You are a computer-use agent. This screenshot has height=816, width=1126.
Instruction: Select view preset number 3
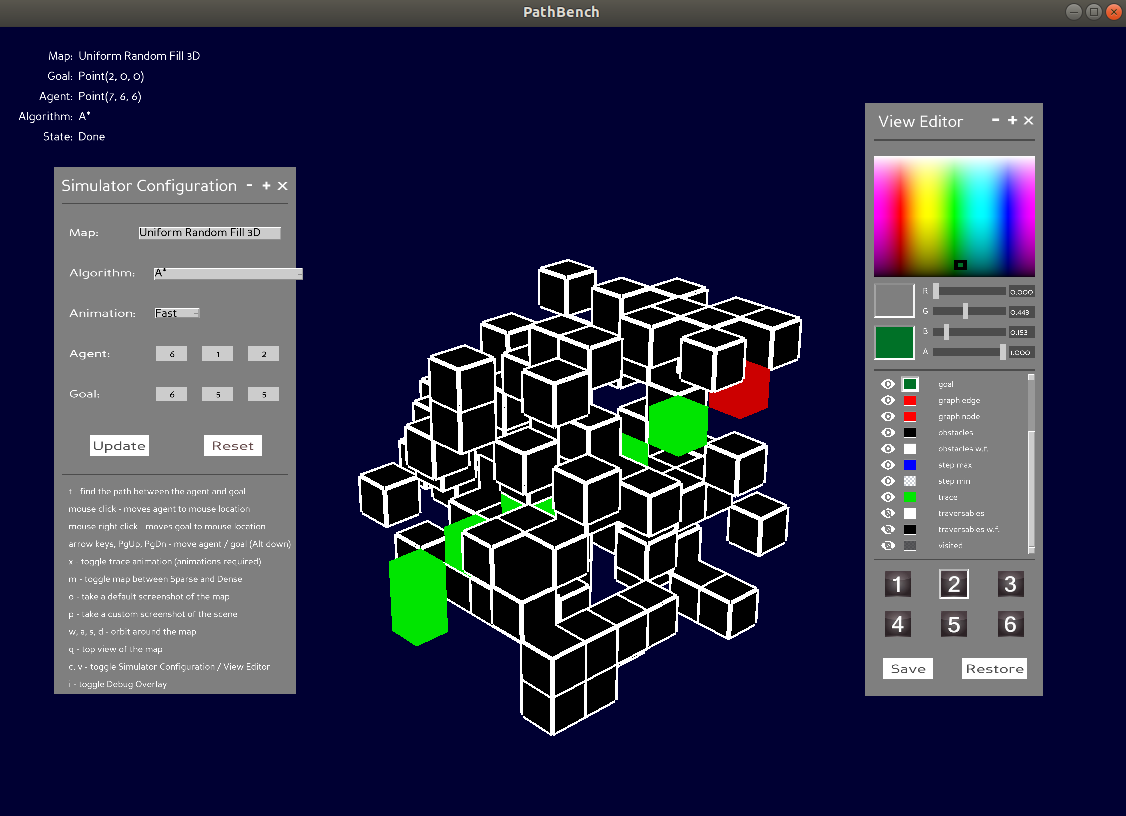[x=1010, y=585]
